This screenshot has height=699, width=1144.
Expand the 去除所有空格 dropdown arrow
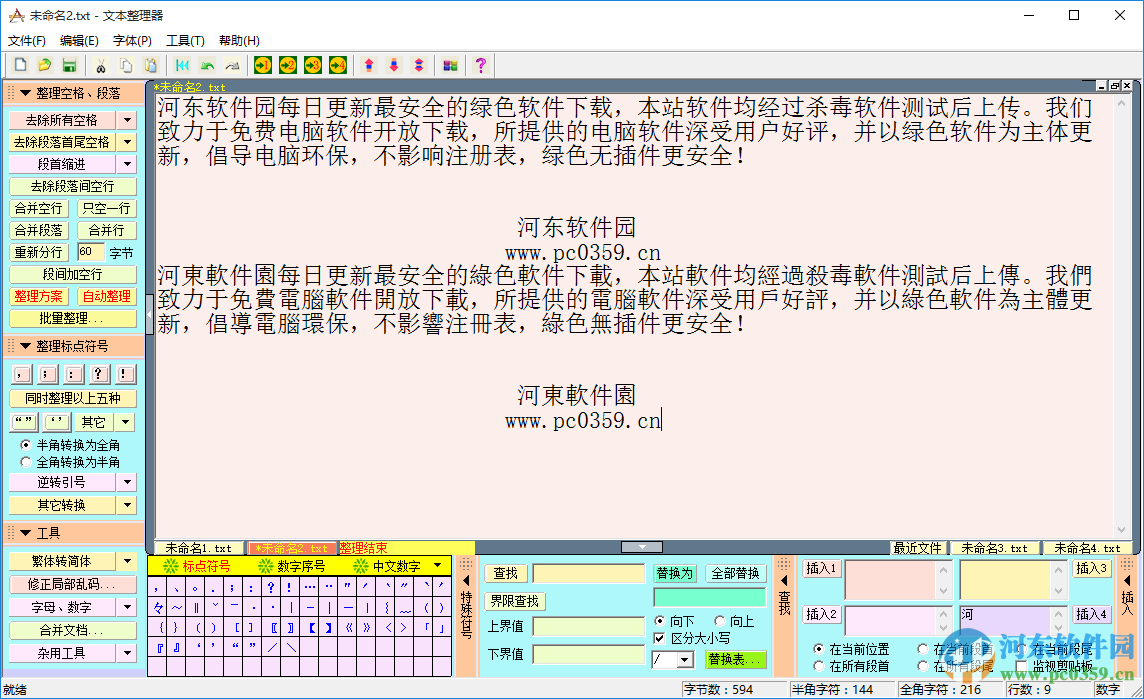tap(129, 119)
